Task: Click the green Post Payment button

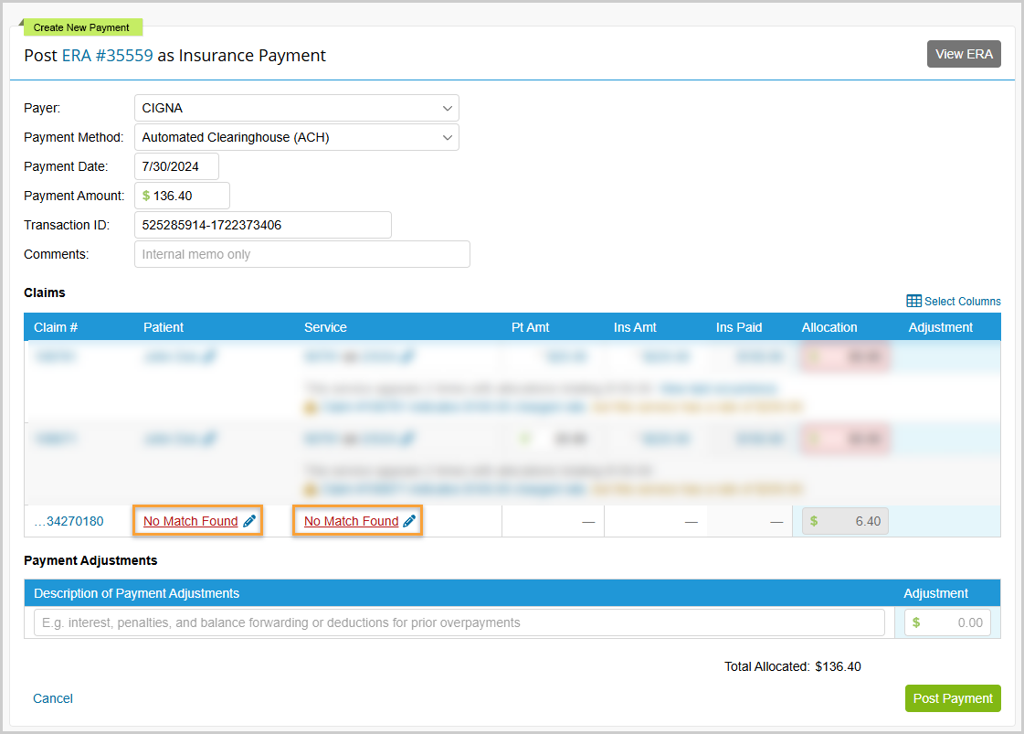Action: click(952, 698)
